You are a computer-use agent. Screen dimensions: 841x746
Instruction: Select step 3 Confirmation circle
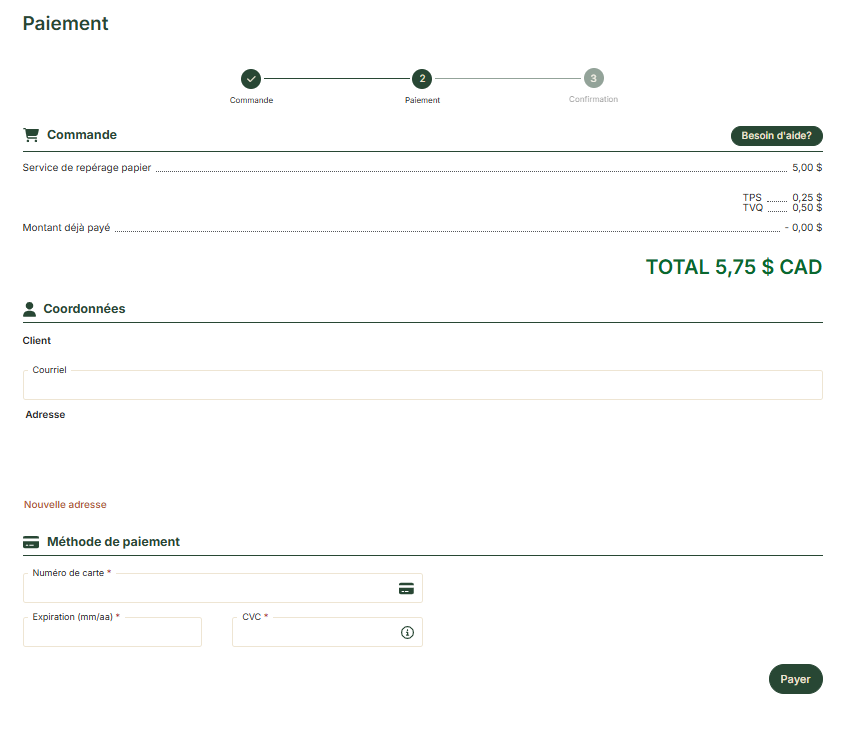click(593, 78)
